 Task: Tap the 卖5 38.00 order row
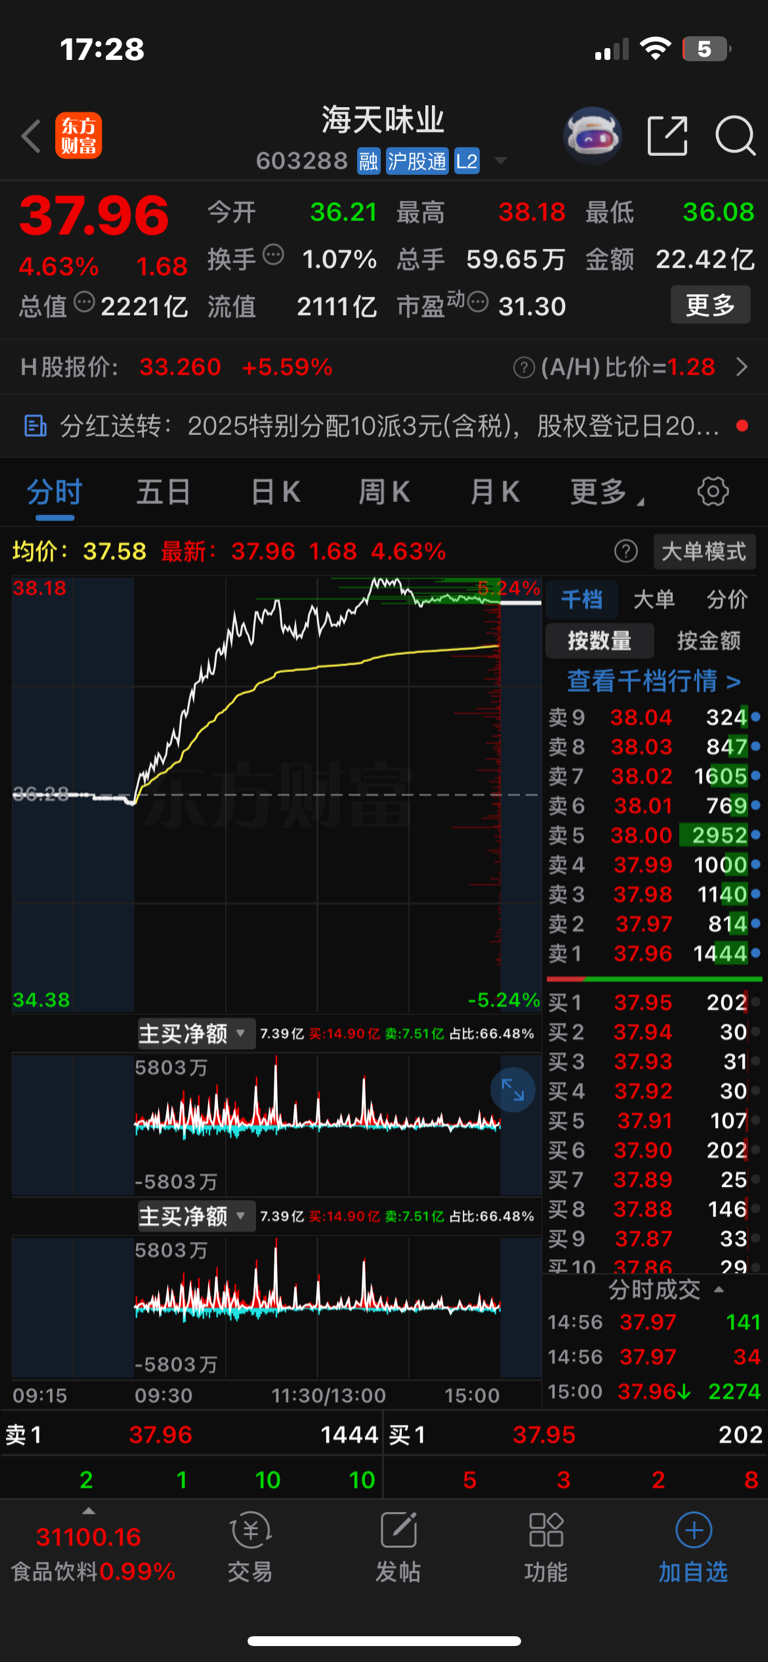click(654, 835)
